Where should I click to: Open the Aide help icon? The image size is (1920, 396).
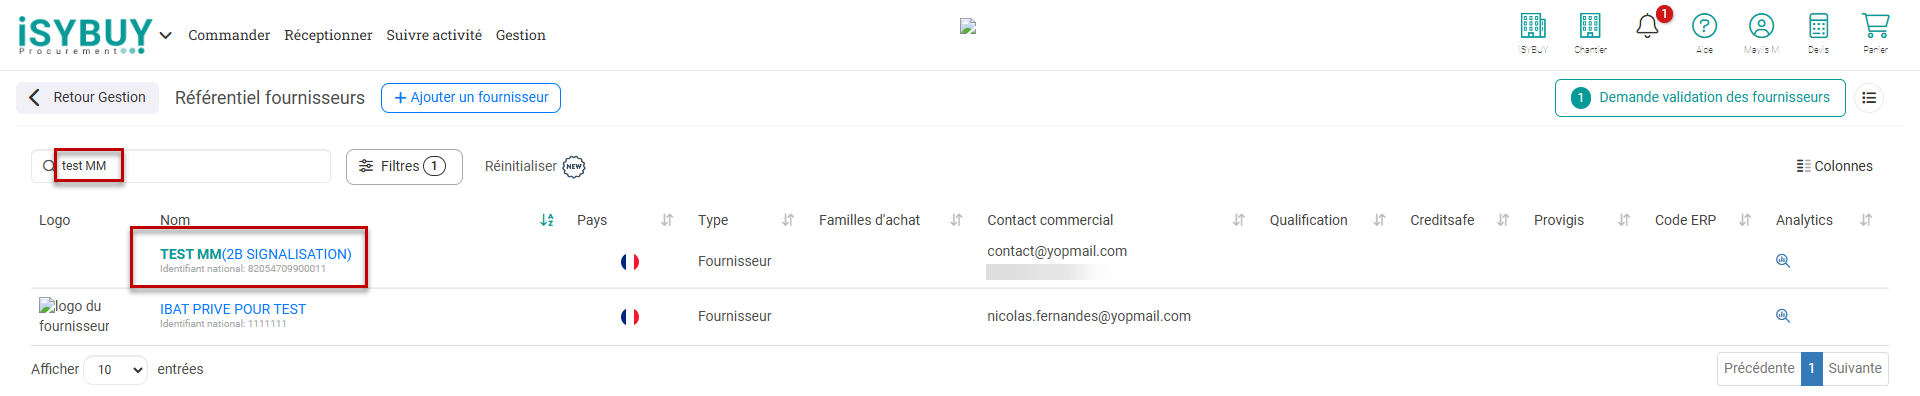tap(1704, 27)
